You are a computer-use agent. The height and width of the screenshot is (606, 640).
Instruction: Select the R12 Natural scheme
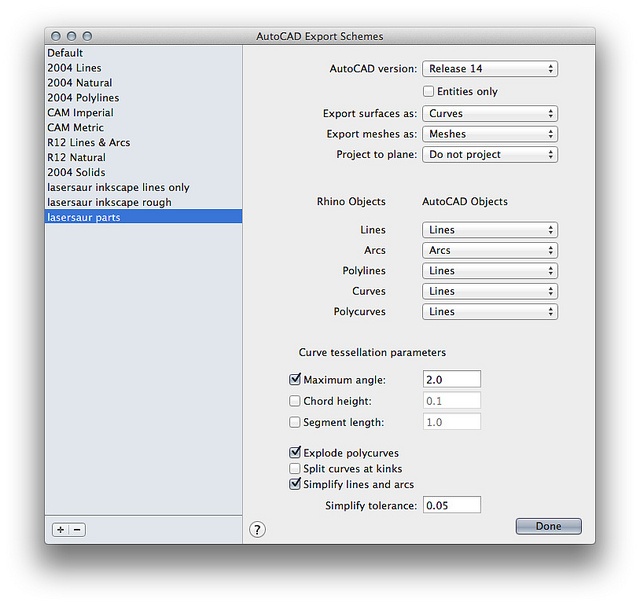[143, 157]
